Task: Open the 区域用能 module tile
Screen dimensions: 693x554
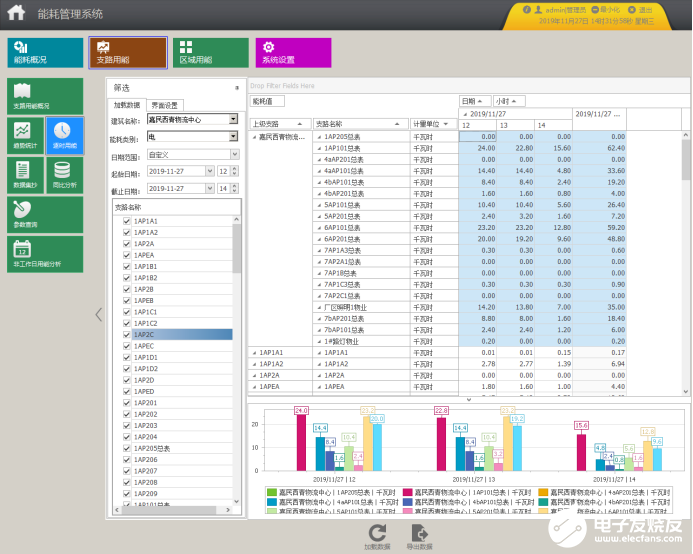Action: pos(210,53)
